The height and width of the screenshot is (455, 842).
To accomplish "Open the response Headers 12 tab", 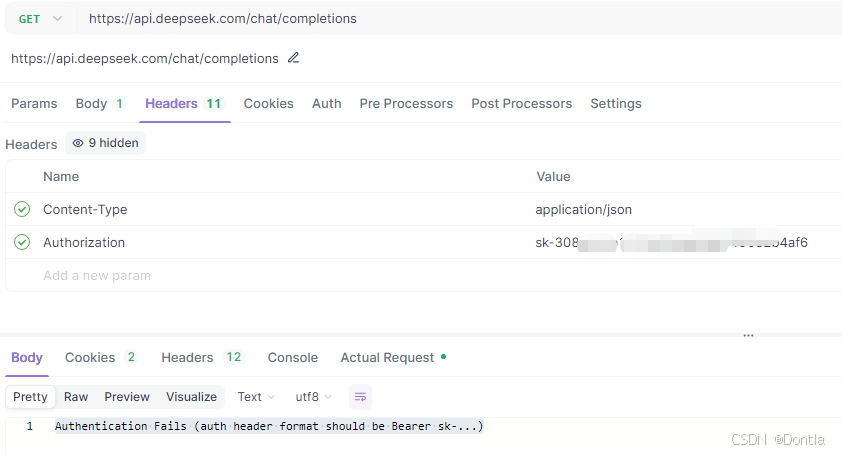I will (x=202, y=357).
